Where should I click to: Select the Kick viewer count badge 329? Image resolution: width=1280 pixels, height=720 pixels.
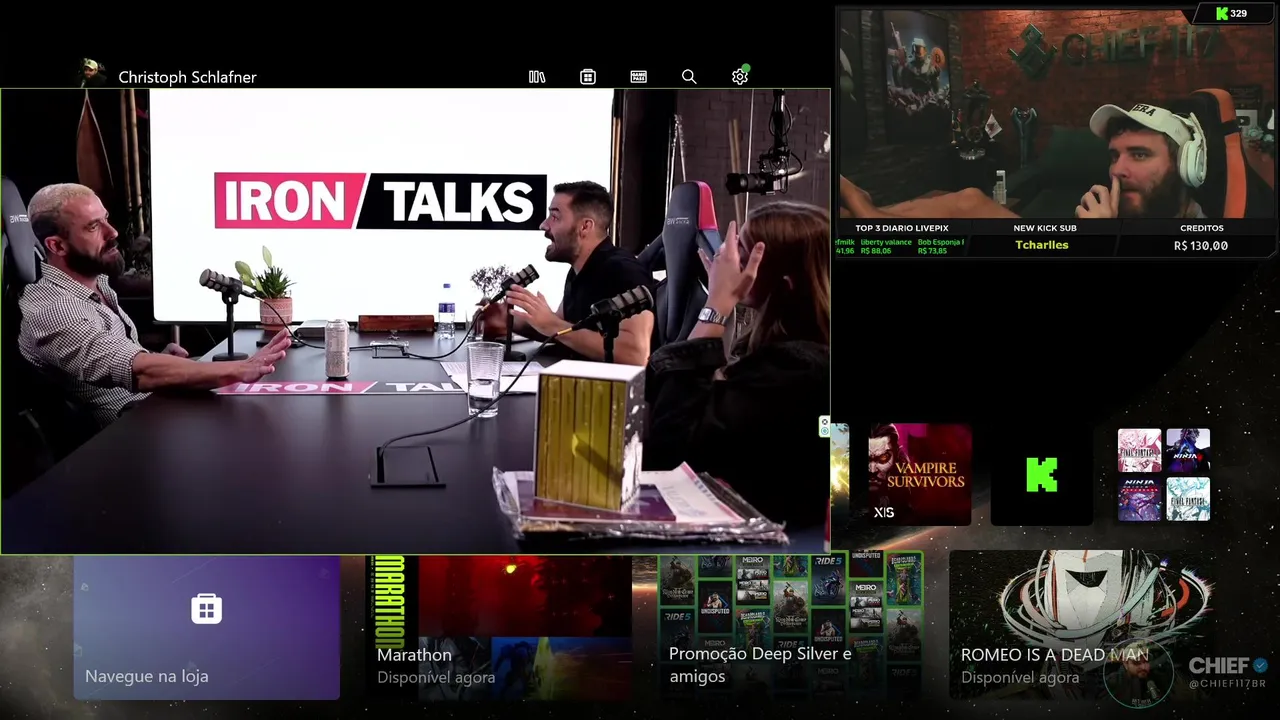tap(1230, 14)
